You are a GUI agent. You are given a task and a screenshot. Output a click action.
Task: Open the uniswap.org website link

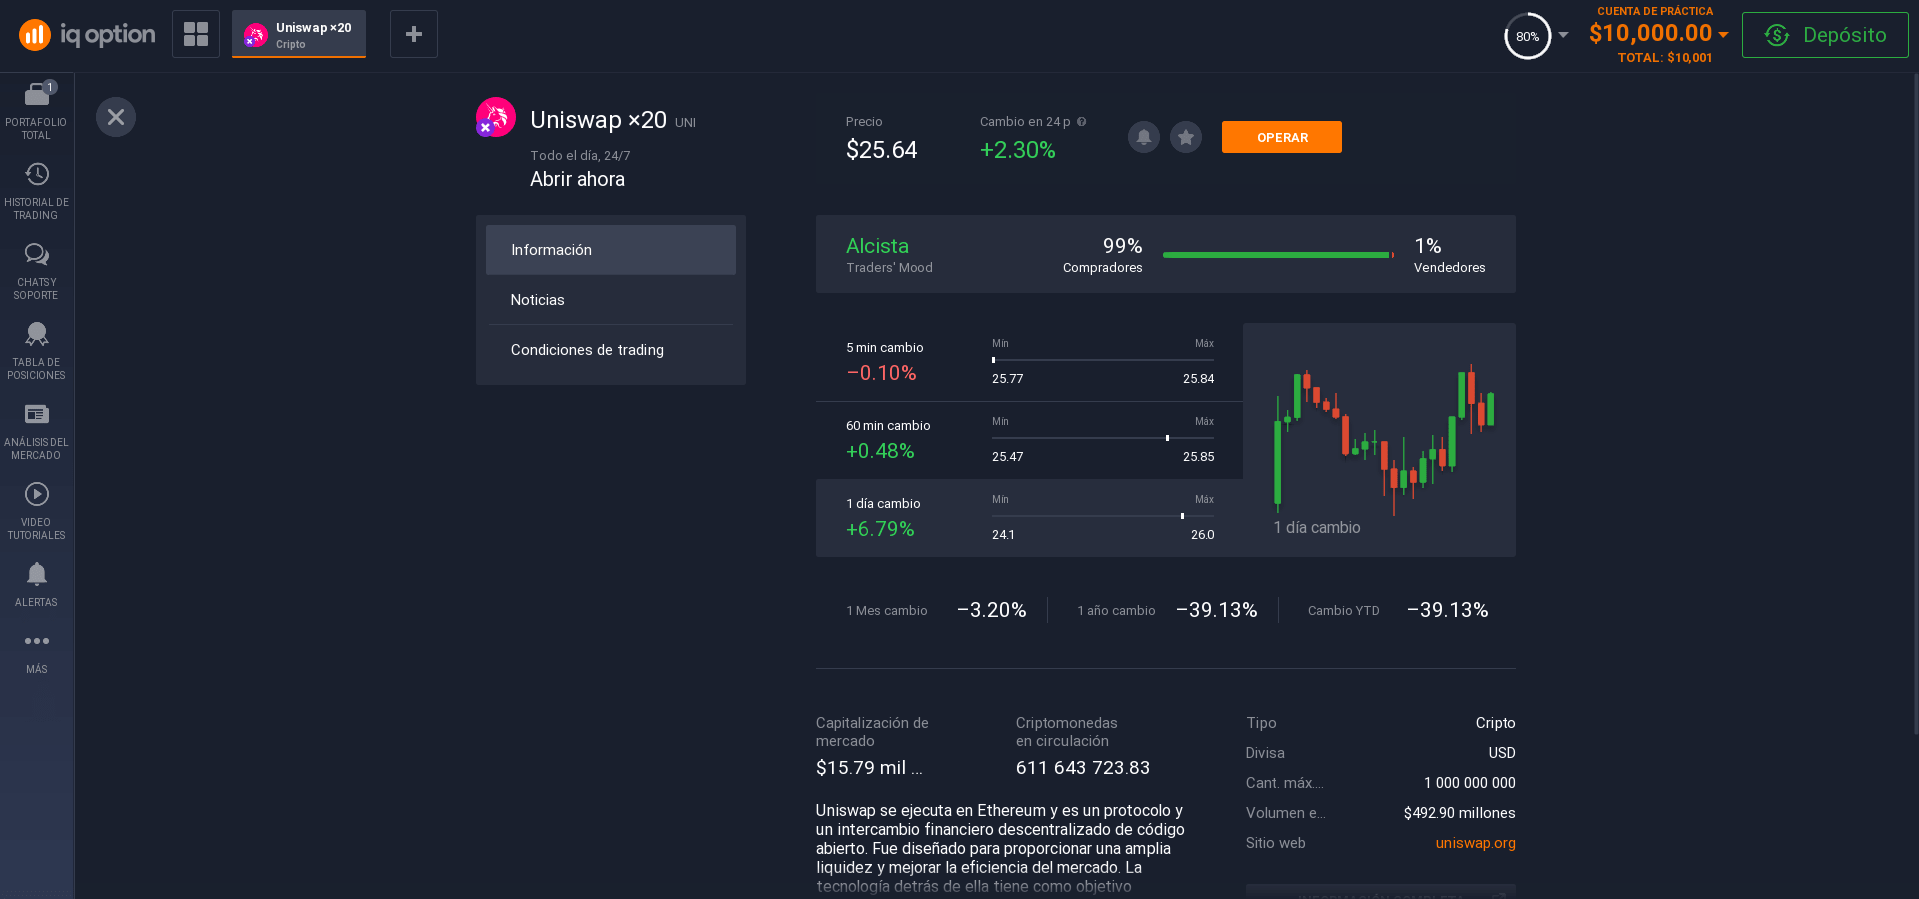click(1475, 843)
